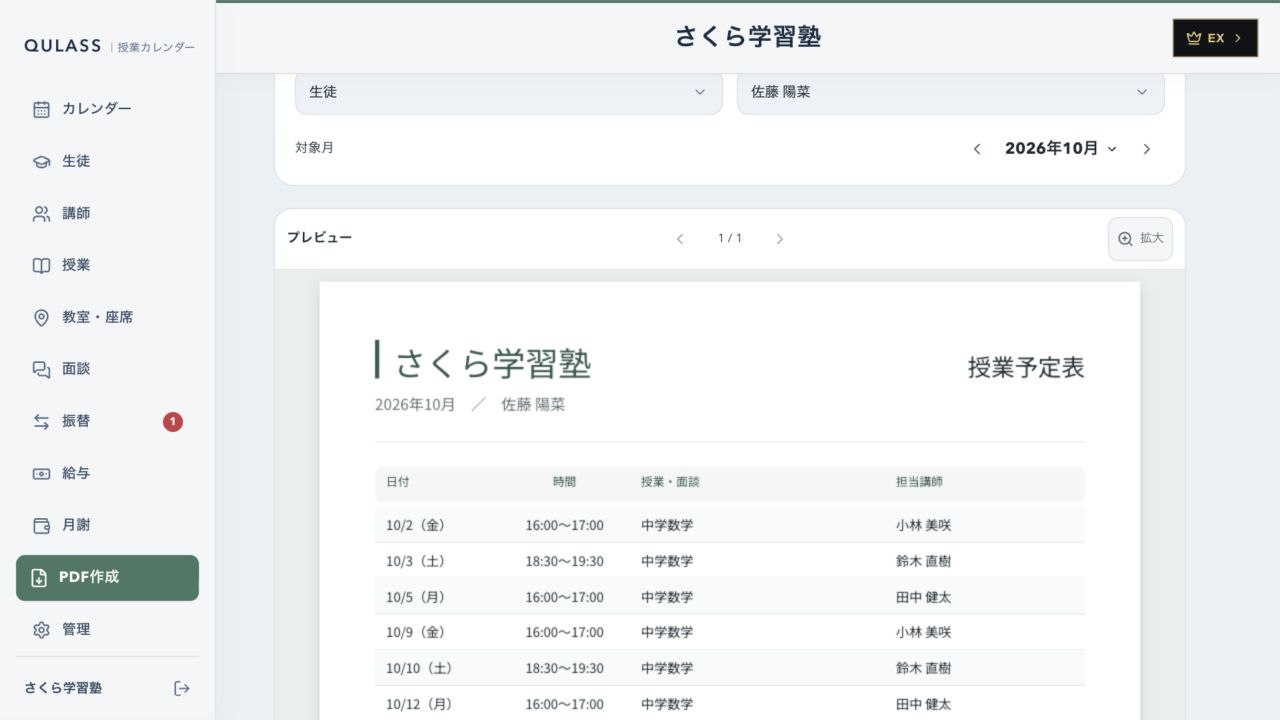
Task: Click the 10/10（土） date cell
Action: coord(420,668)
